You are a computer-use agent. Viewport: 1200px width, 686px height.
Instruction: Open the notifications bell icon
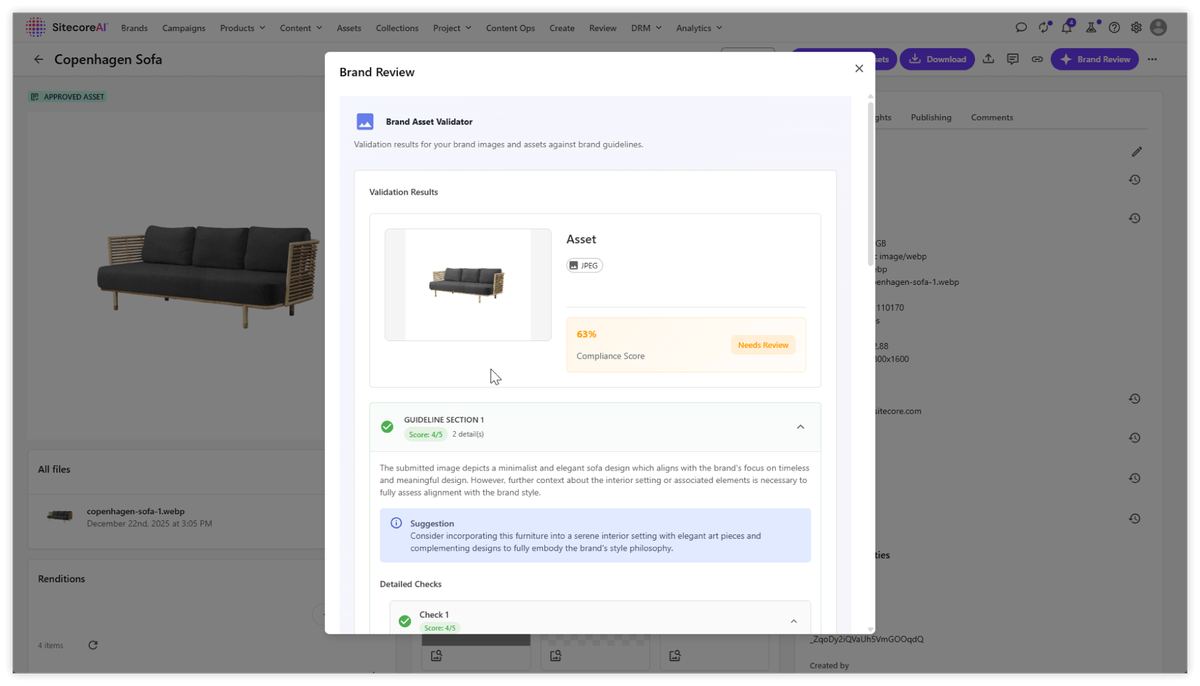1067,27
